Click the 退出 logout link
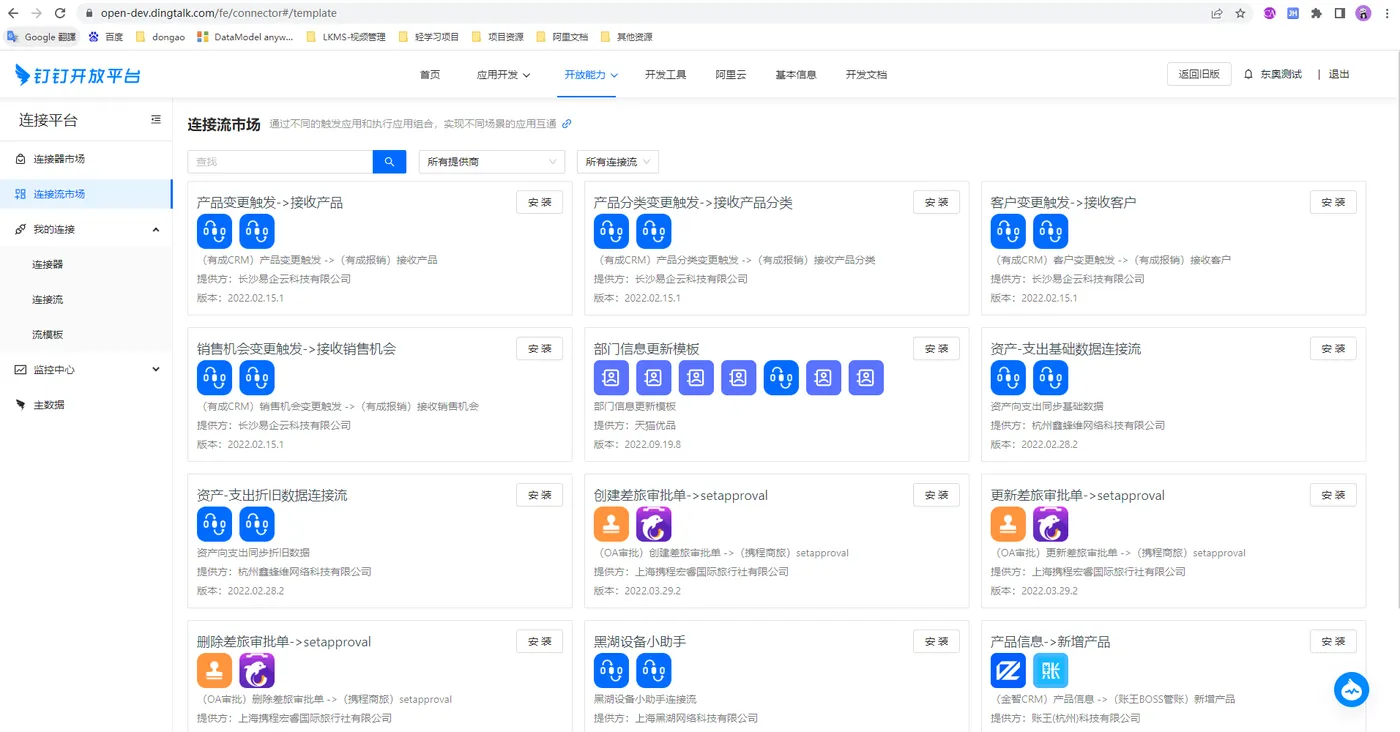Image resolution: width=1400 pixels, height=732 pixels. pos(1339,75)
